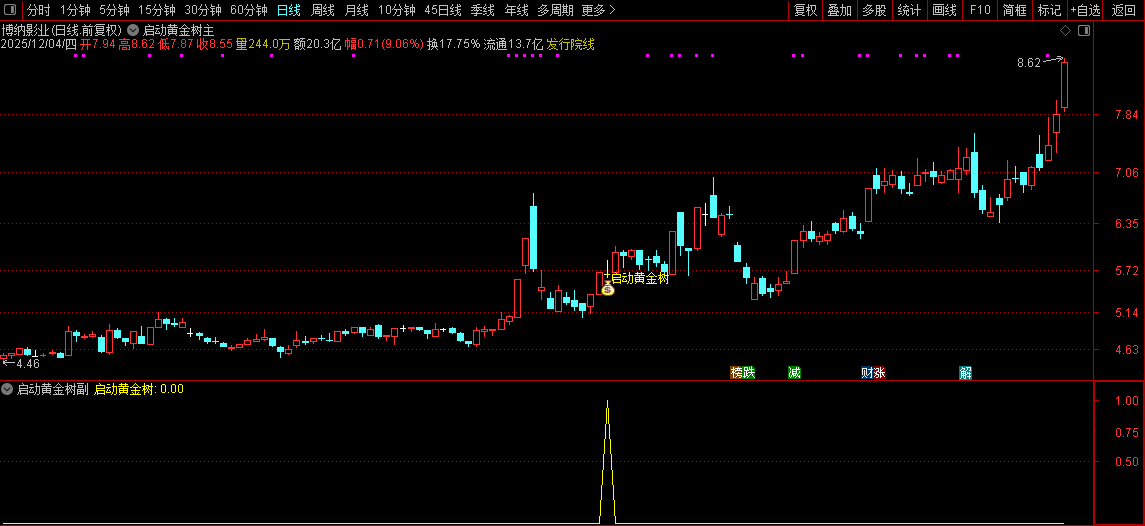Open the 榜 event tag
The image size is (1145, 526).
coord(737,373)
